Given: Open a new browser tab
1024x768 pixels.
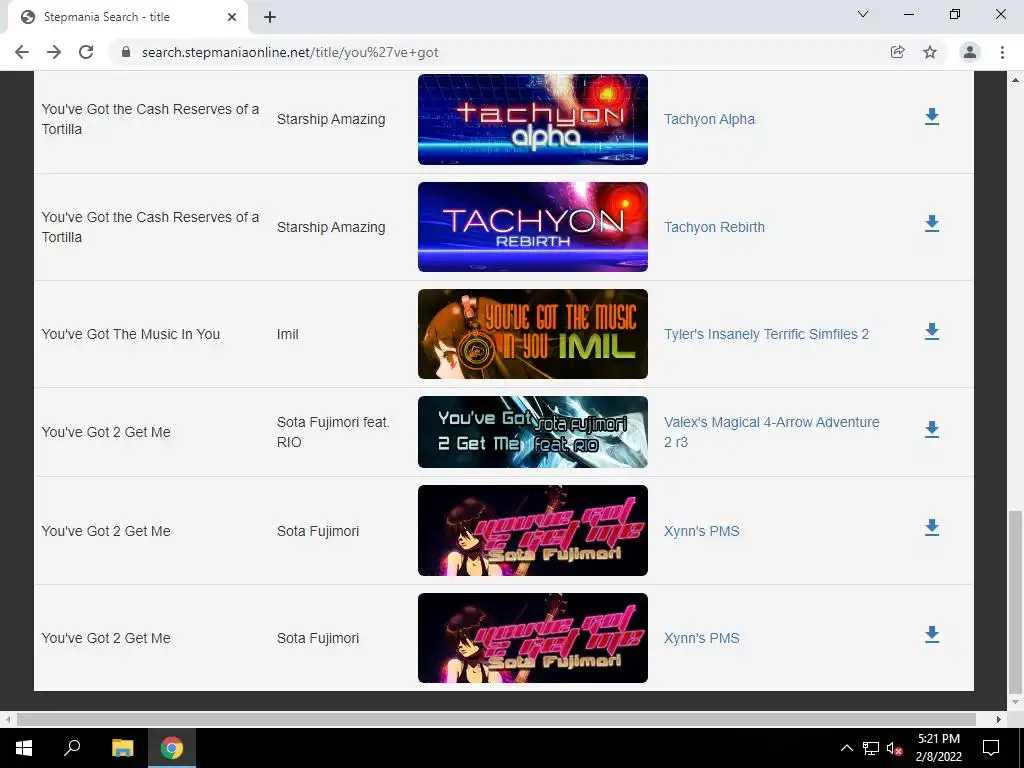Looking at the screenshot, I should pos(270,18).
